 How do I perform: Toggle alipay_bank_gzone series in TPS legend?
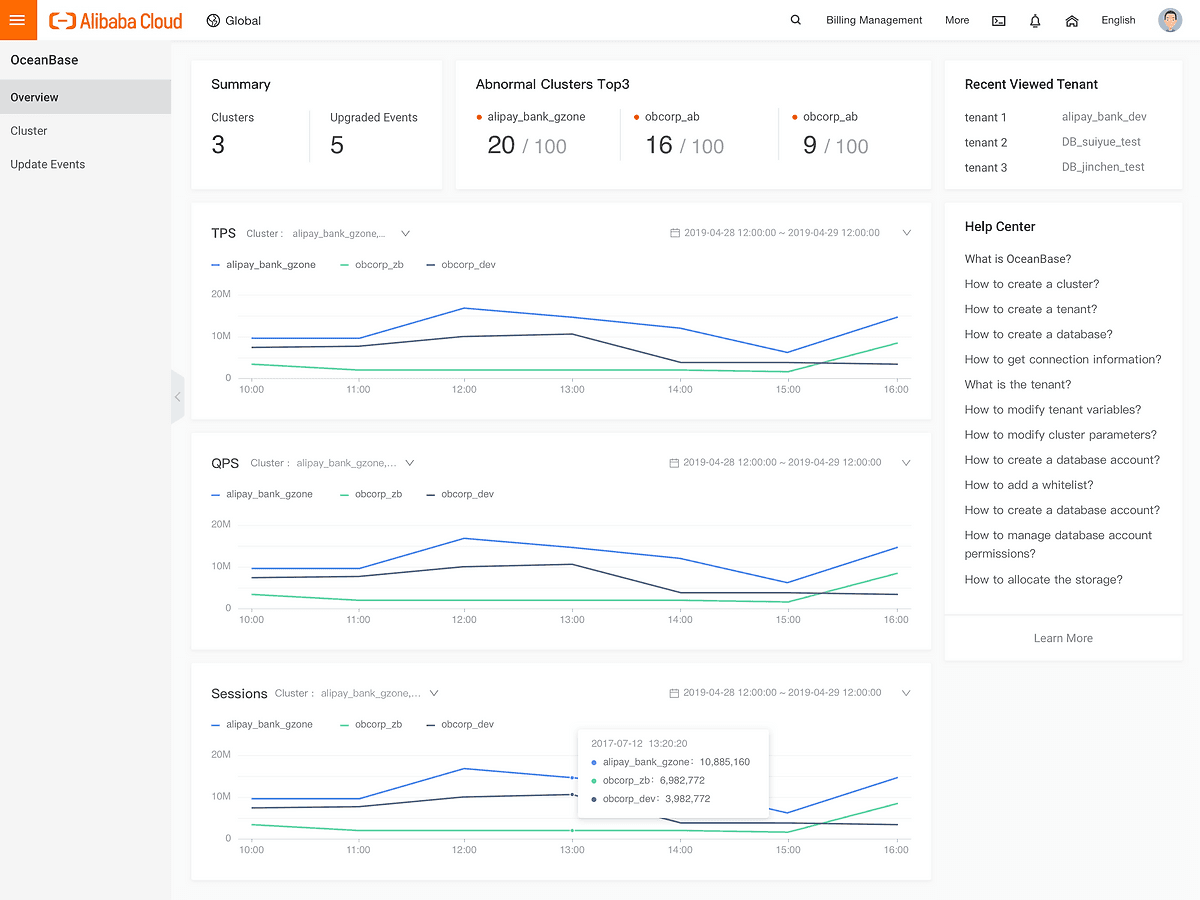[264, 265]
